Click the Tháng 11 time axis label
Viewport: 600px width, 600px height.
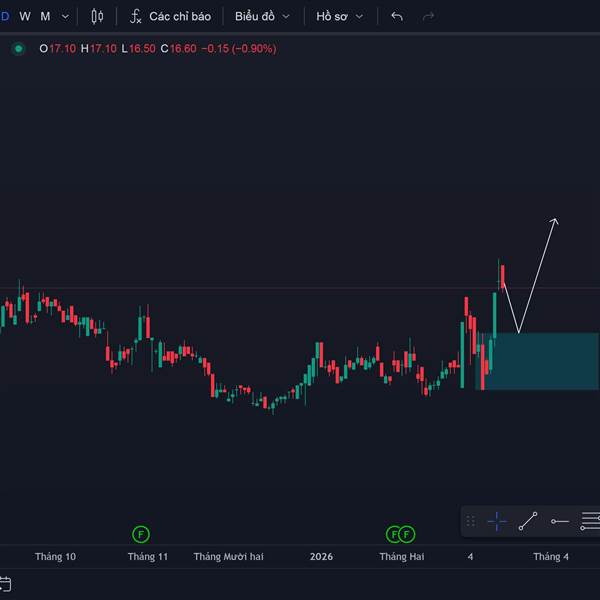pos(148,556)
